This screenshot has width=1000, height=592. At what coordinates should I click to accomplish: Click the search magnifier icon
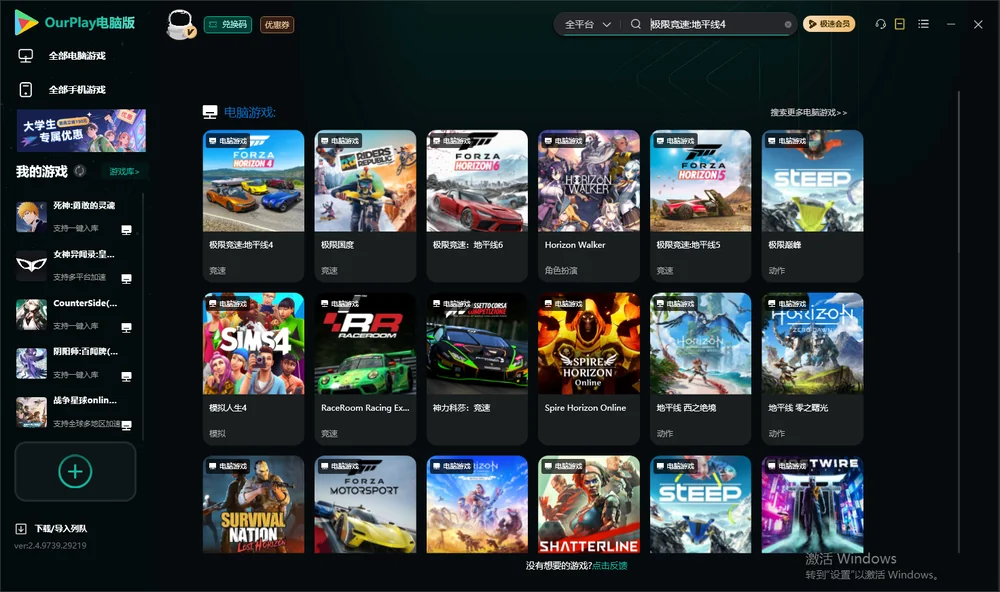pyautogui.click(x=636, y=24)
